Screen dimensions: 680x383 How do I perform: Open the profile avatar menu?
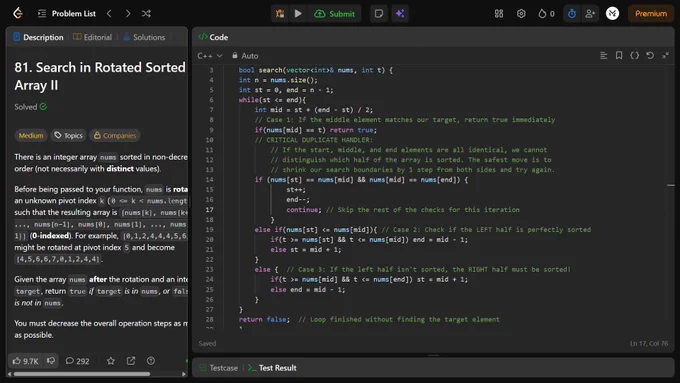612,13
